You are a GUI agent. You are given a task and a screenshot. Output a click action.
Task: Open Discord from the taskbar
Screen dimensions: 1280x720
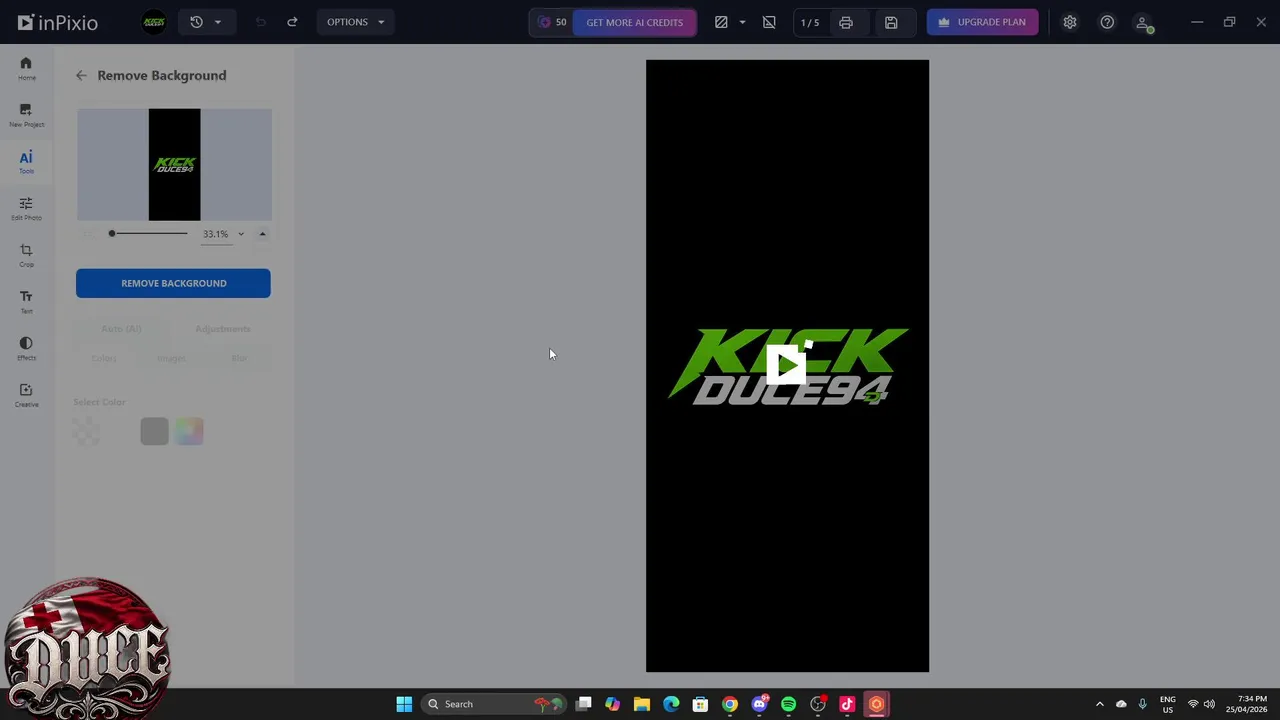[x=760, y=704]
